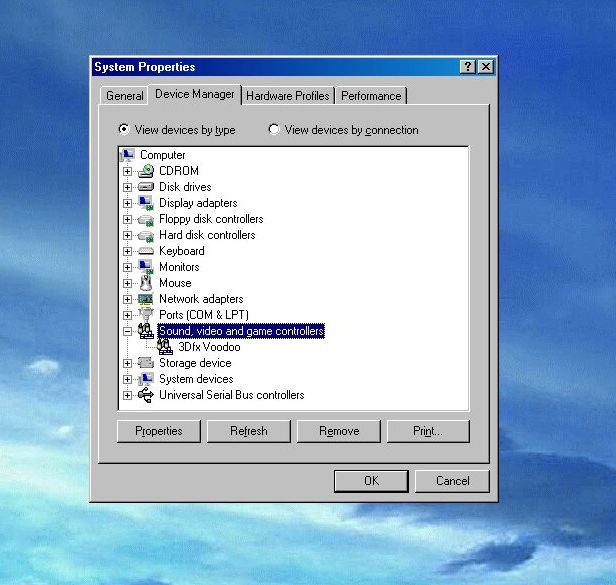
Task: Click the title bar help question mark
Action: [x=468, y=67]
